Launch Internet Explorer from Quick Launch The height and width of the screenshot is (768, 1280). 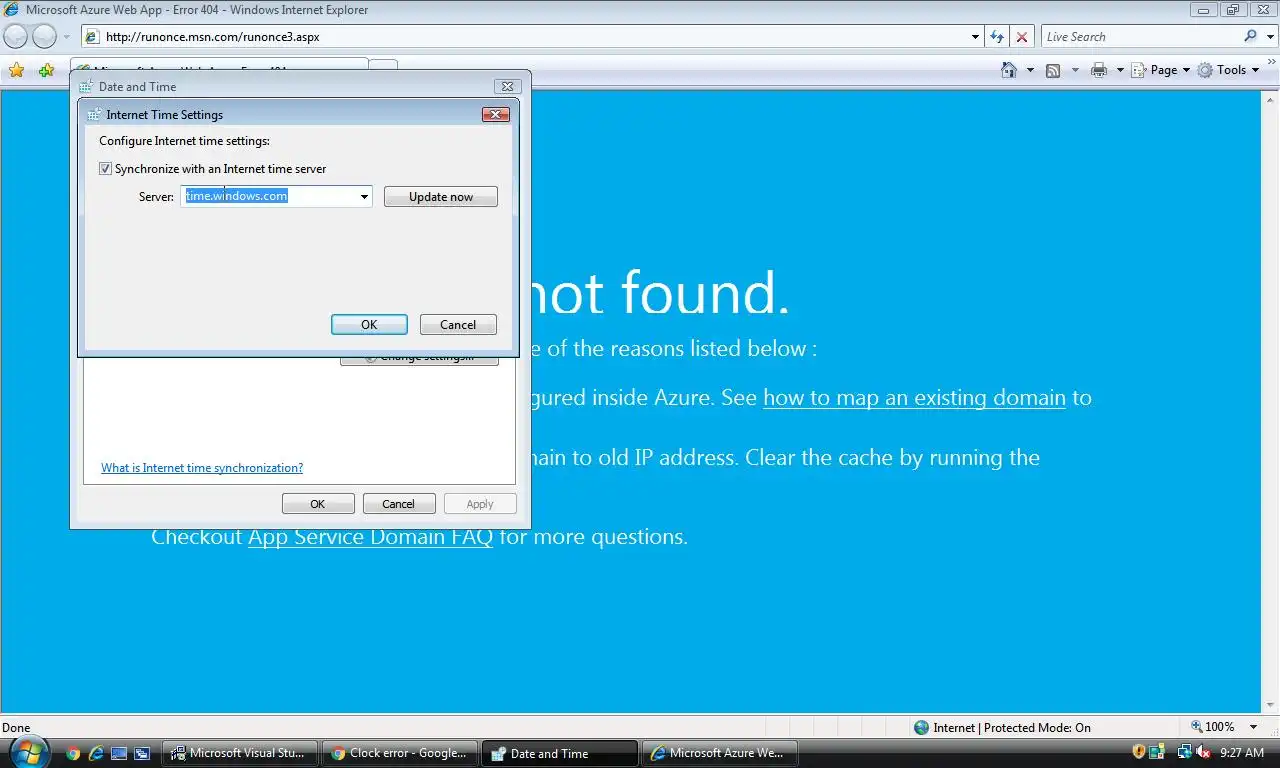[96, 753]
